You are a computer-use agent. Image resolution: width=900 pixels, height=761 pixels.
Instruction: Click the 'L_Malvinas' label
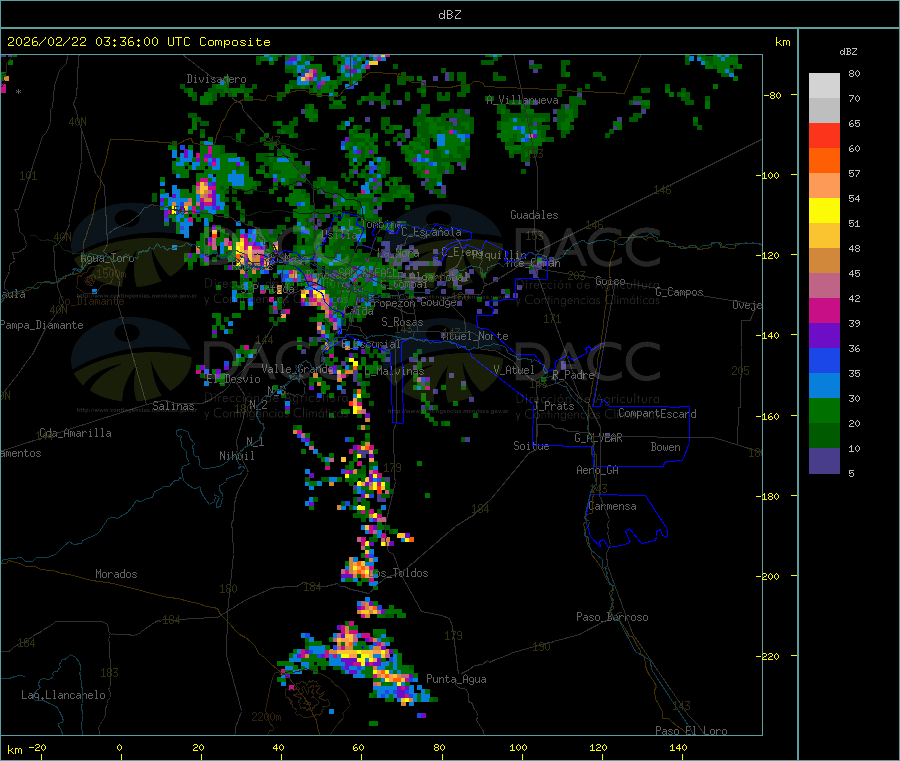coord(394,371)
